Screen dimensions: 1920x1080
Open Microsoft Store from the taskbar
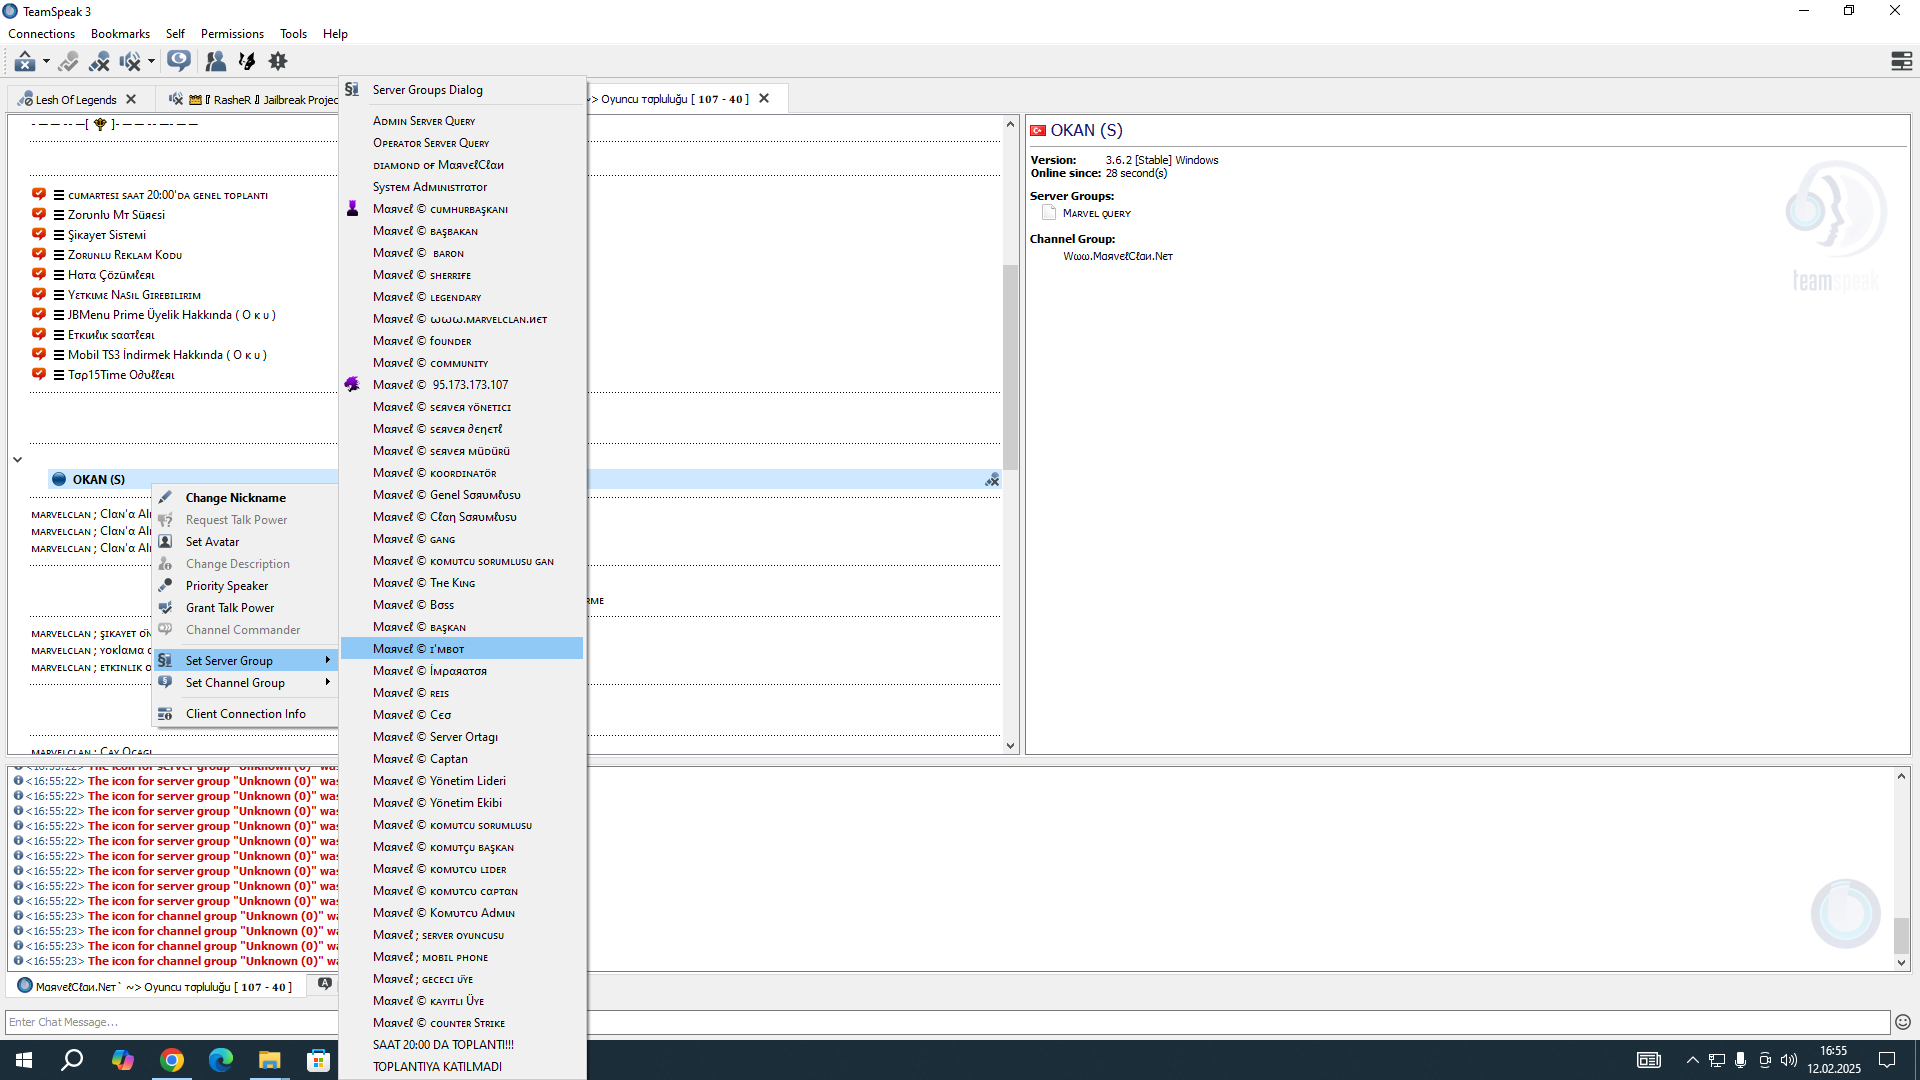coord(318,1060)
